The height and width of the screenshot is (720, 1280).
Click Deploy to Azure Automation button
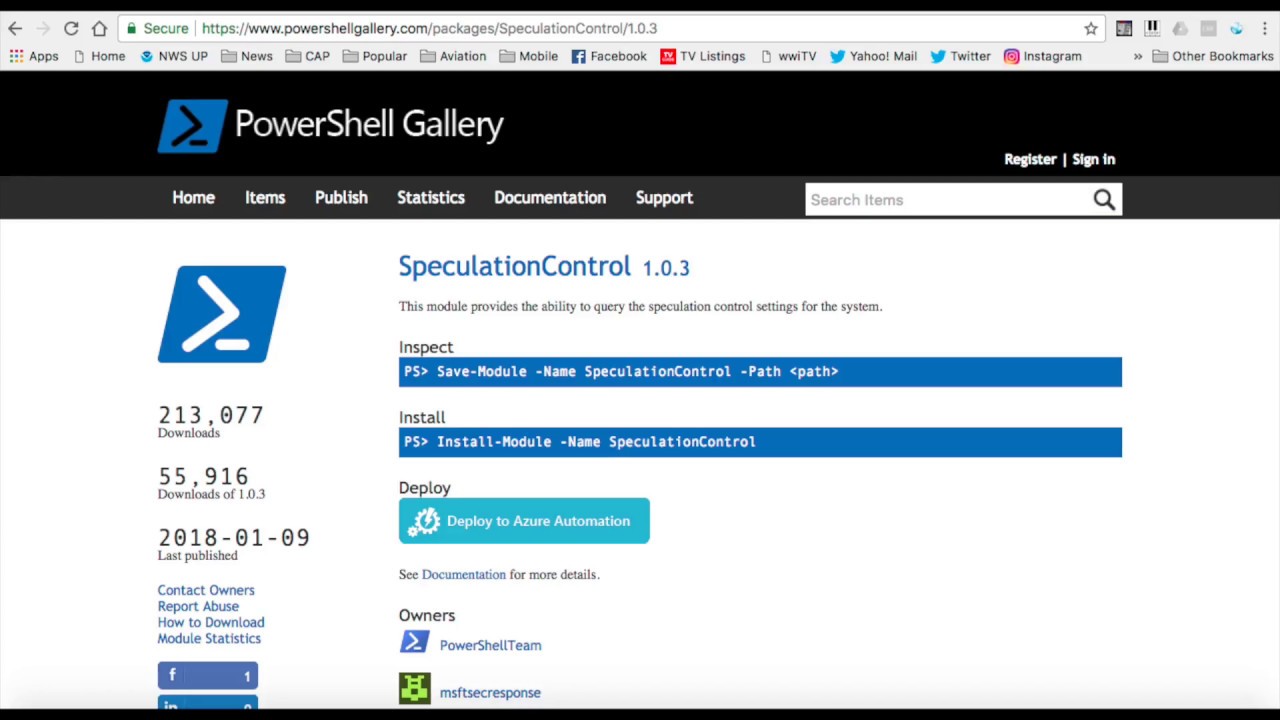tap(524, 521)
